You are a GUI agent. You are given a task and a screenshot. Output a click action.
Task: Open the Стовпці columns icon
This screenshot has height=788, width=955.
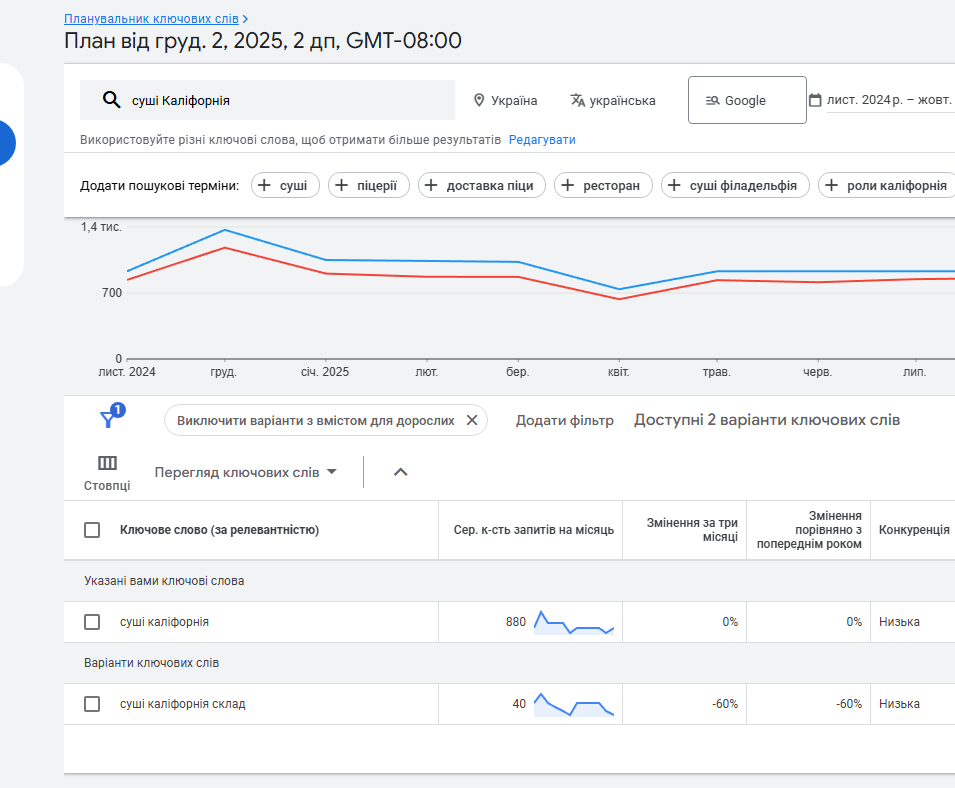click(107, 464)
